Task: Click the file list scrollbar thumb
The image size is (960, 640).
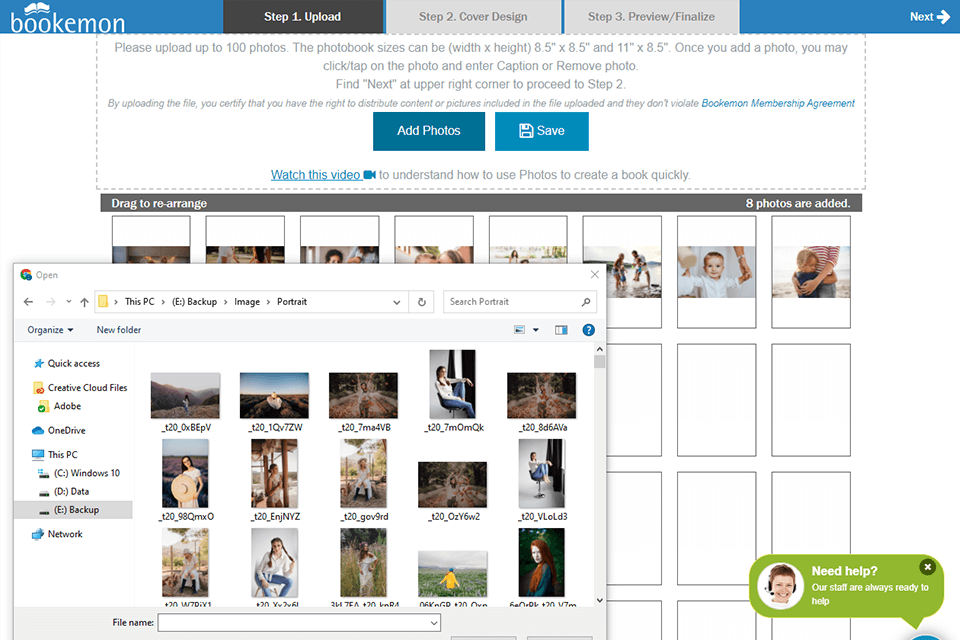Action: coord(599,361)
